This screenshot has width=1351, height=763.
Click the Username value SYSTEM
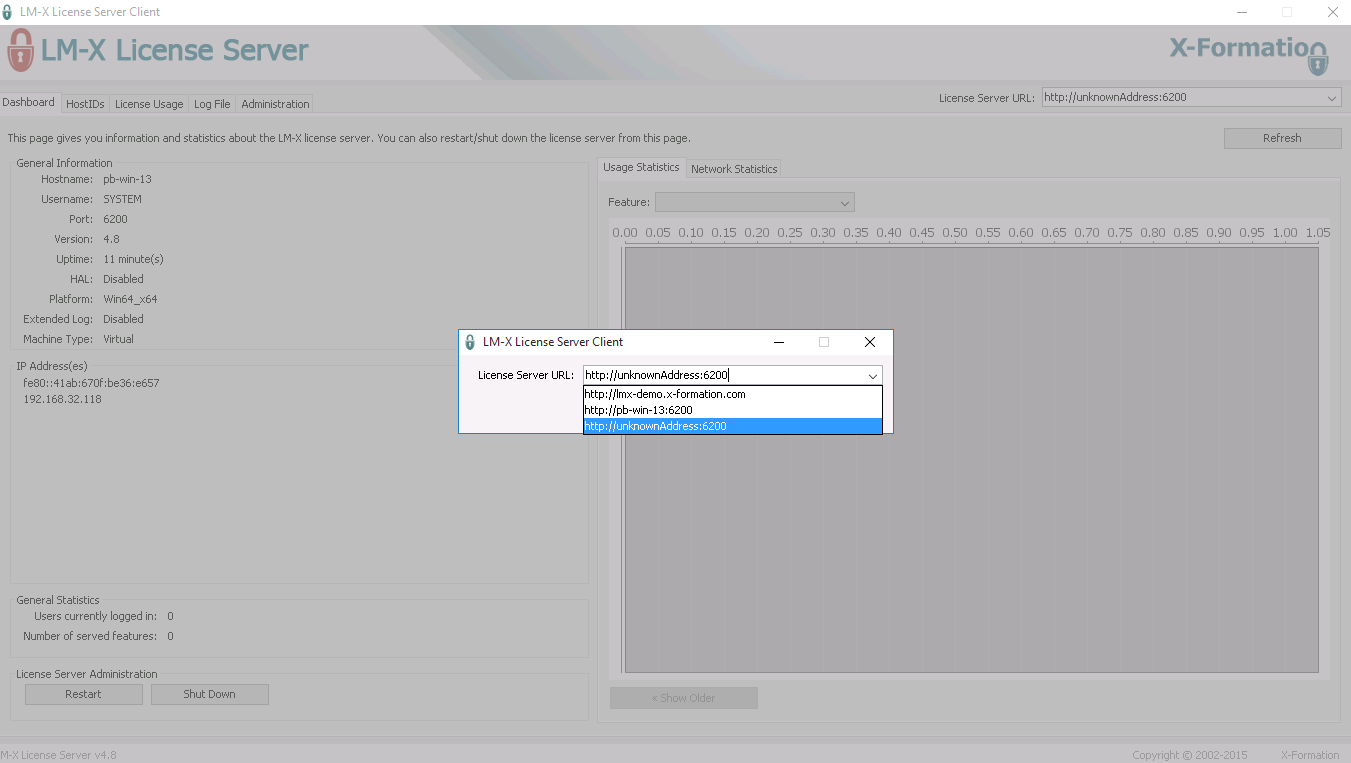tap(122, 199)
